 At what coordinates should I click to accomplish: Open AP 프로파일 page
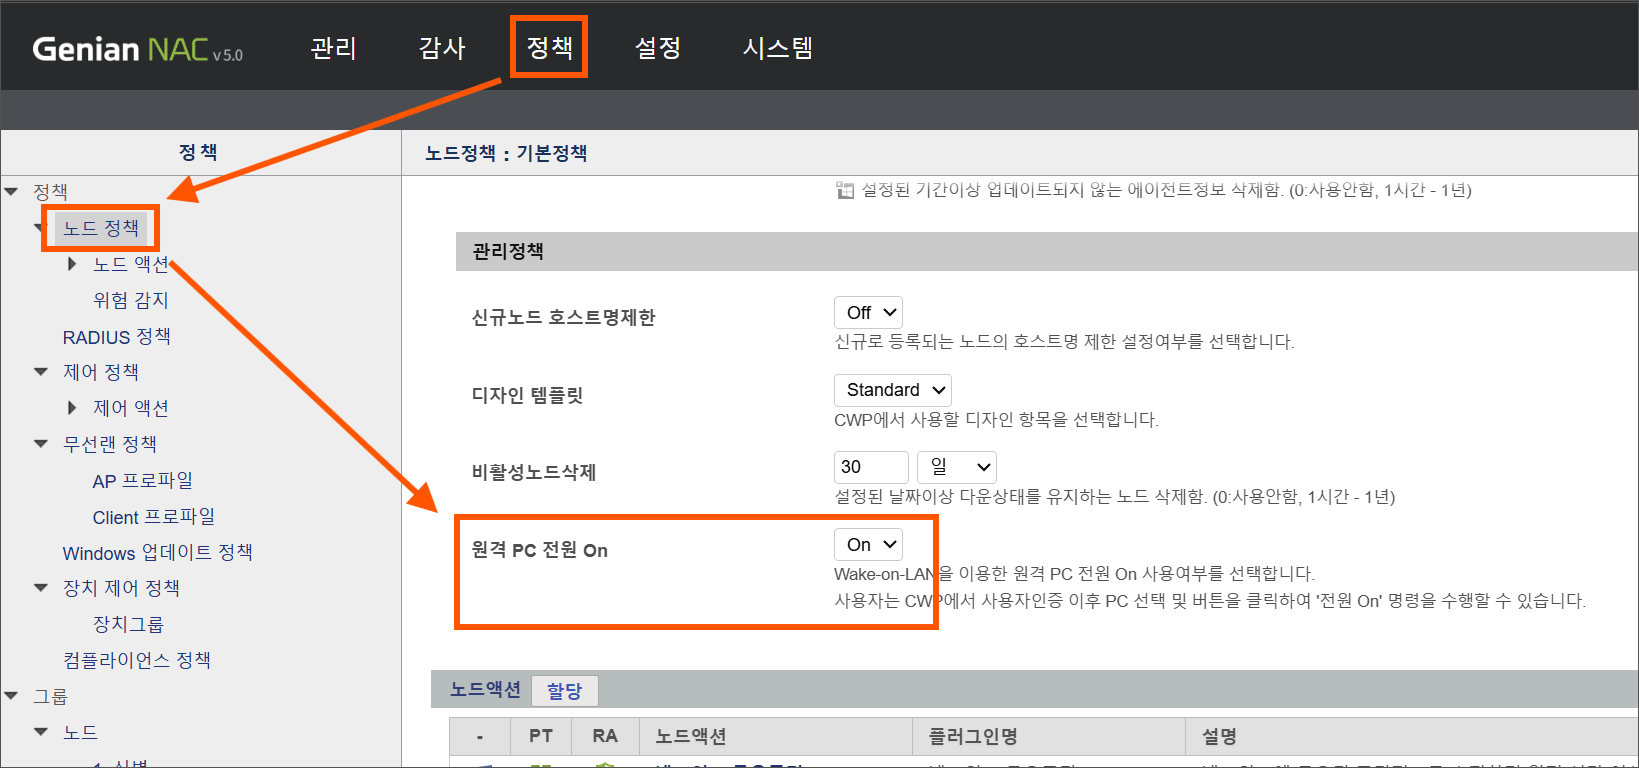click(142, 481)
